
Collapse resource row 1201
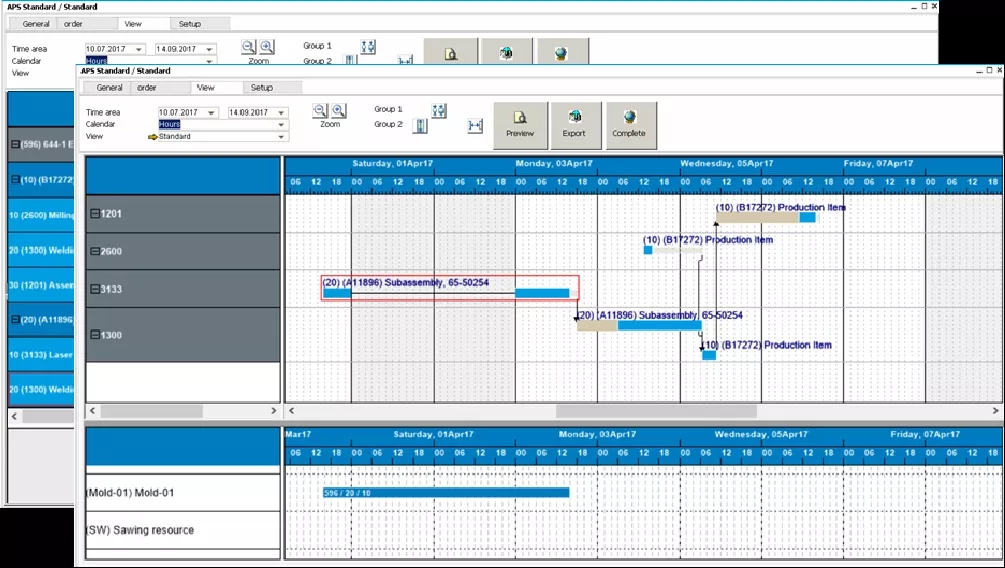coord(95,213)
